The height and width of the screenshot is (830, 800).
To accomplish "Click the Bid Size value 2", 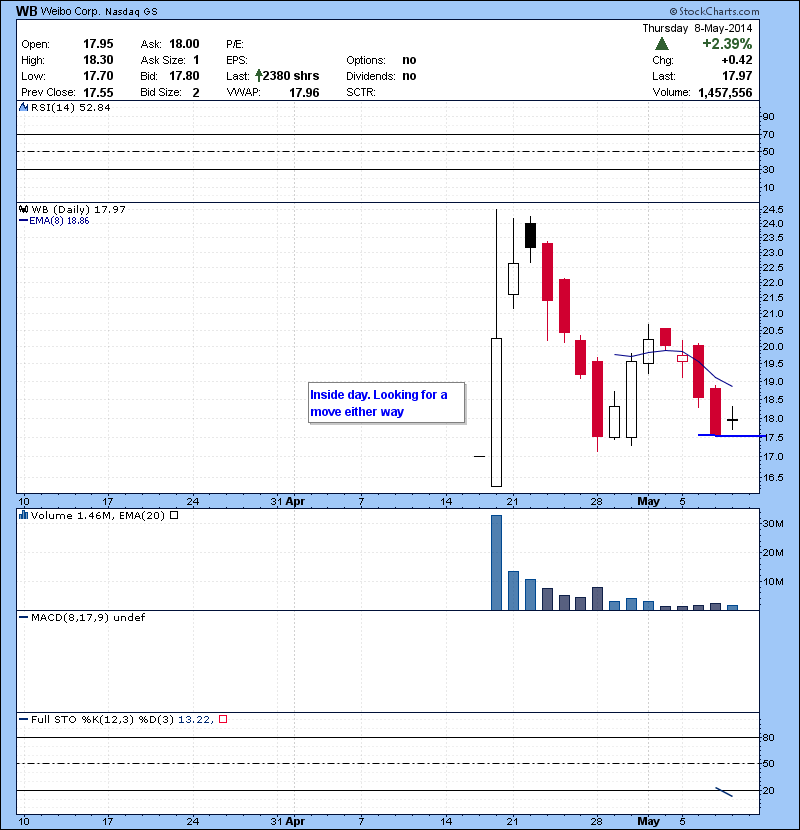I will (x=196, y=93).
